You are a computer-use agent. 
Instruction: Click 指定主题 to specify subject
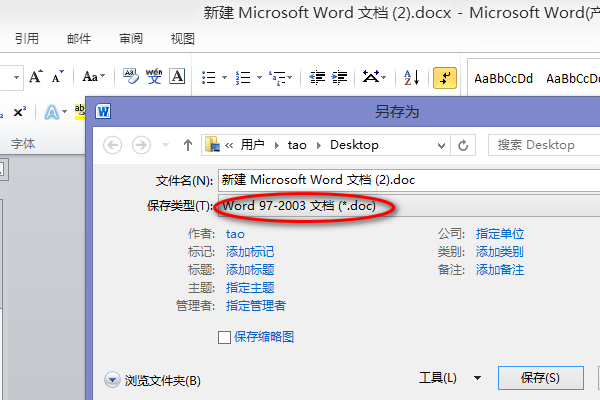(x=250, y=288)
